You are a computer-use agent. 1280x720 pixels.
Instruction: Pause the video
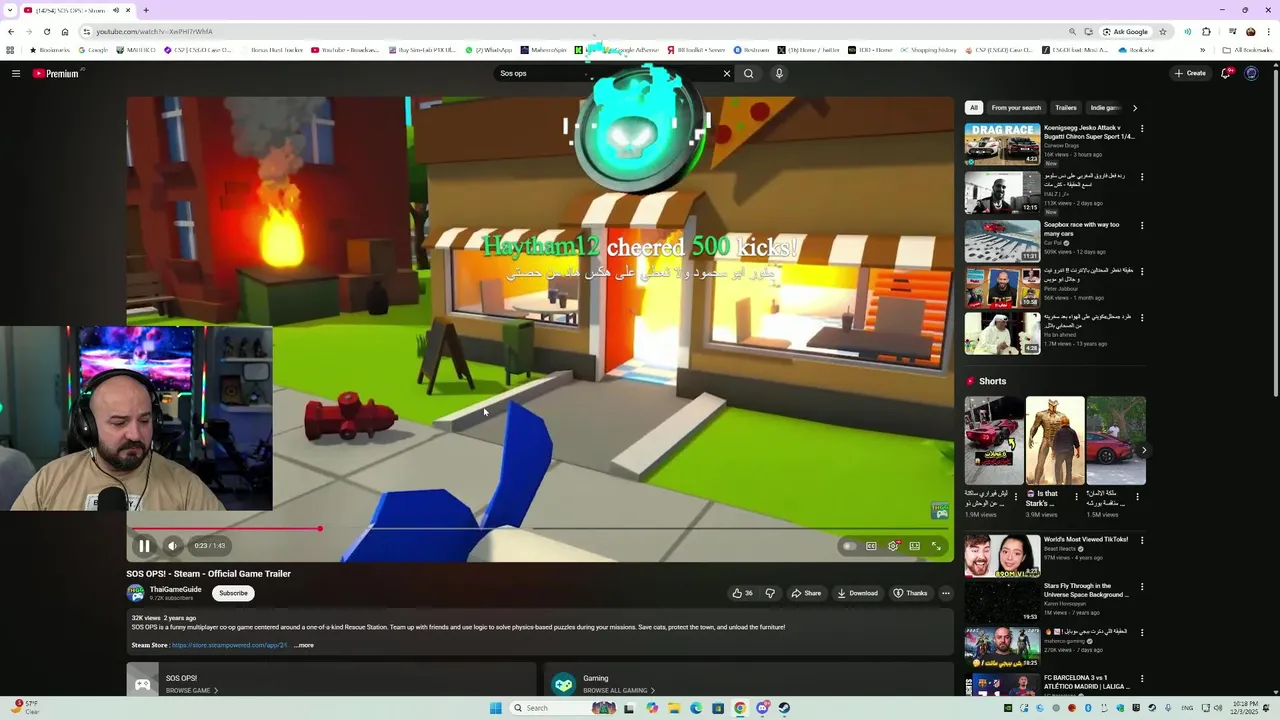[144, 546]
